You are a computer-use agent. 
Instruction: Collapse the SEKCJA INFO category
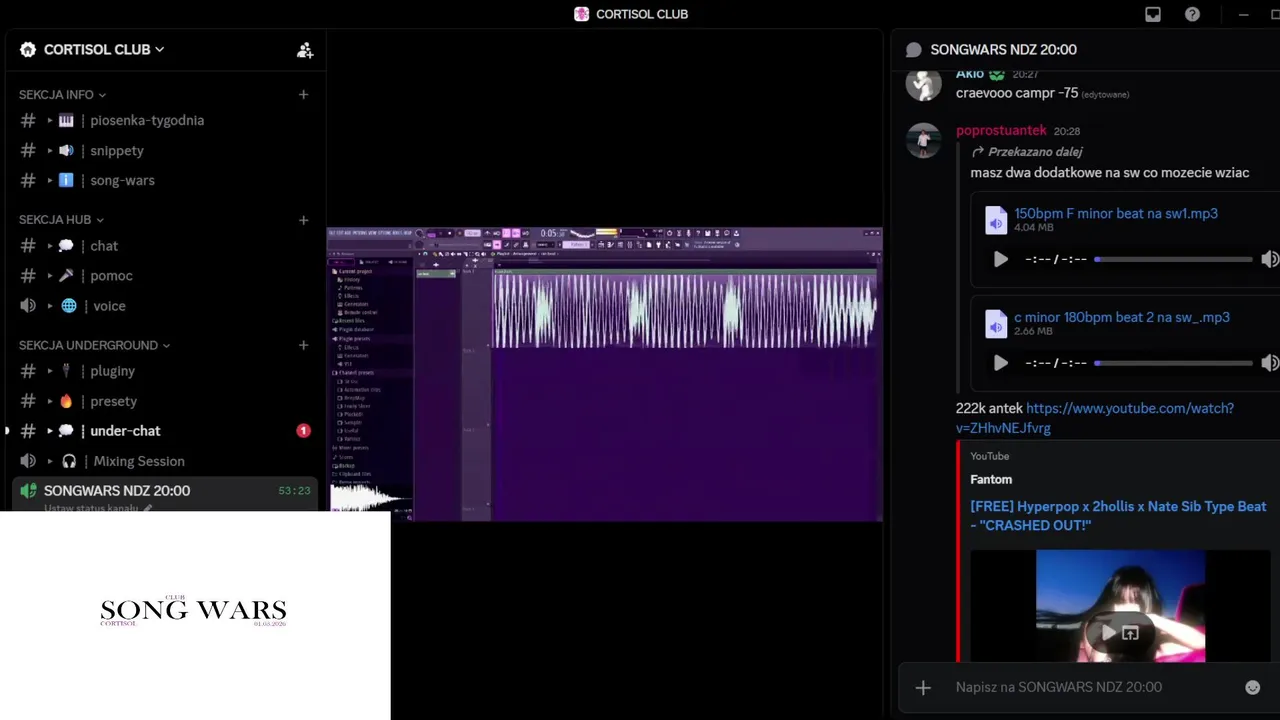click(x=62, y=95)
